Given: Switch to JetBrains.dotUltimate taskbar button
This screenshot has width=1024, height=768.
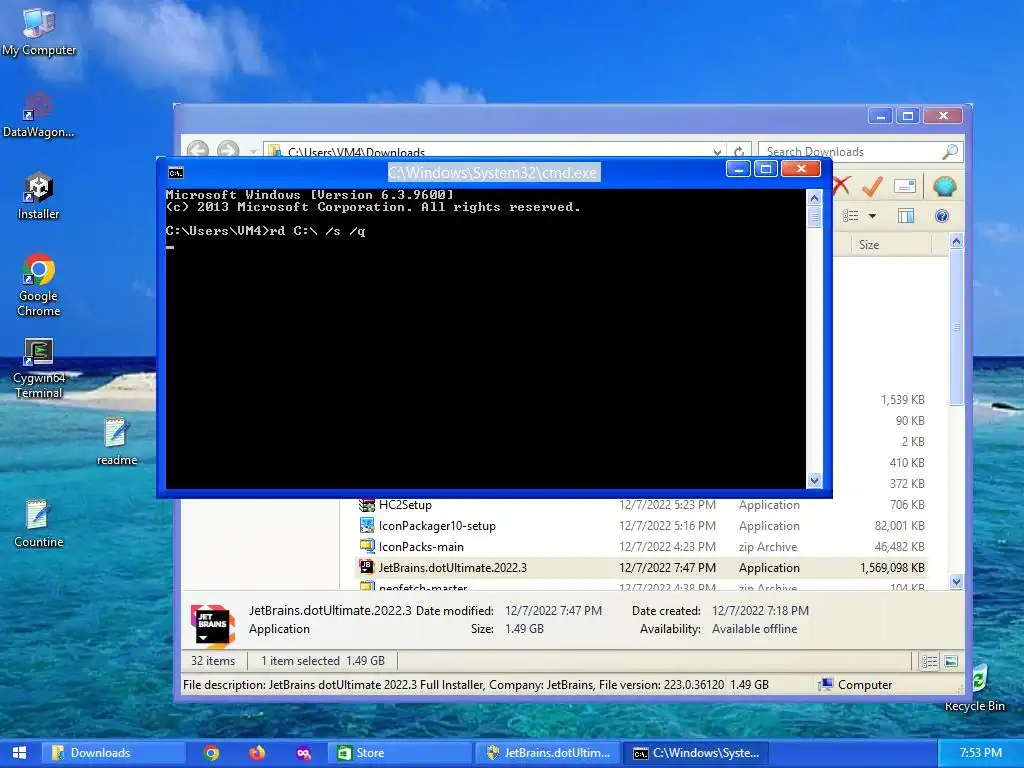Looking at the screenshot, I should 546,753.
